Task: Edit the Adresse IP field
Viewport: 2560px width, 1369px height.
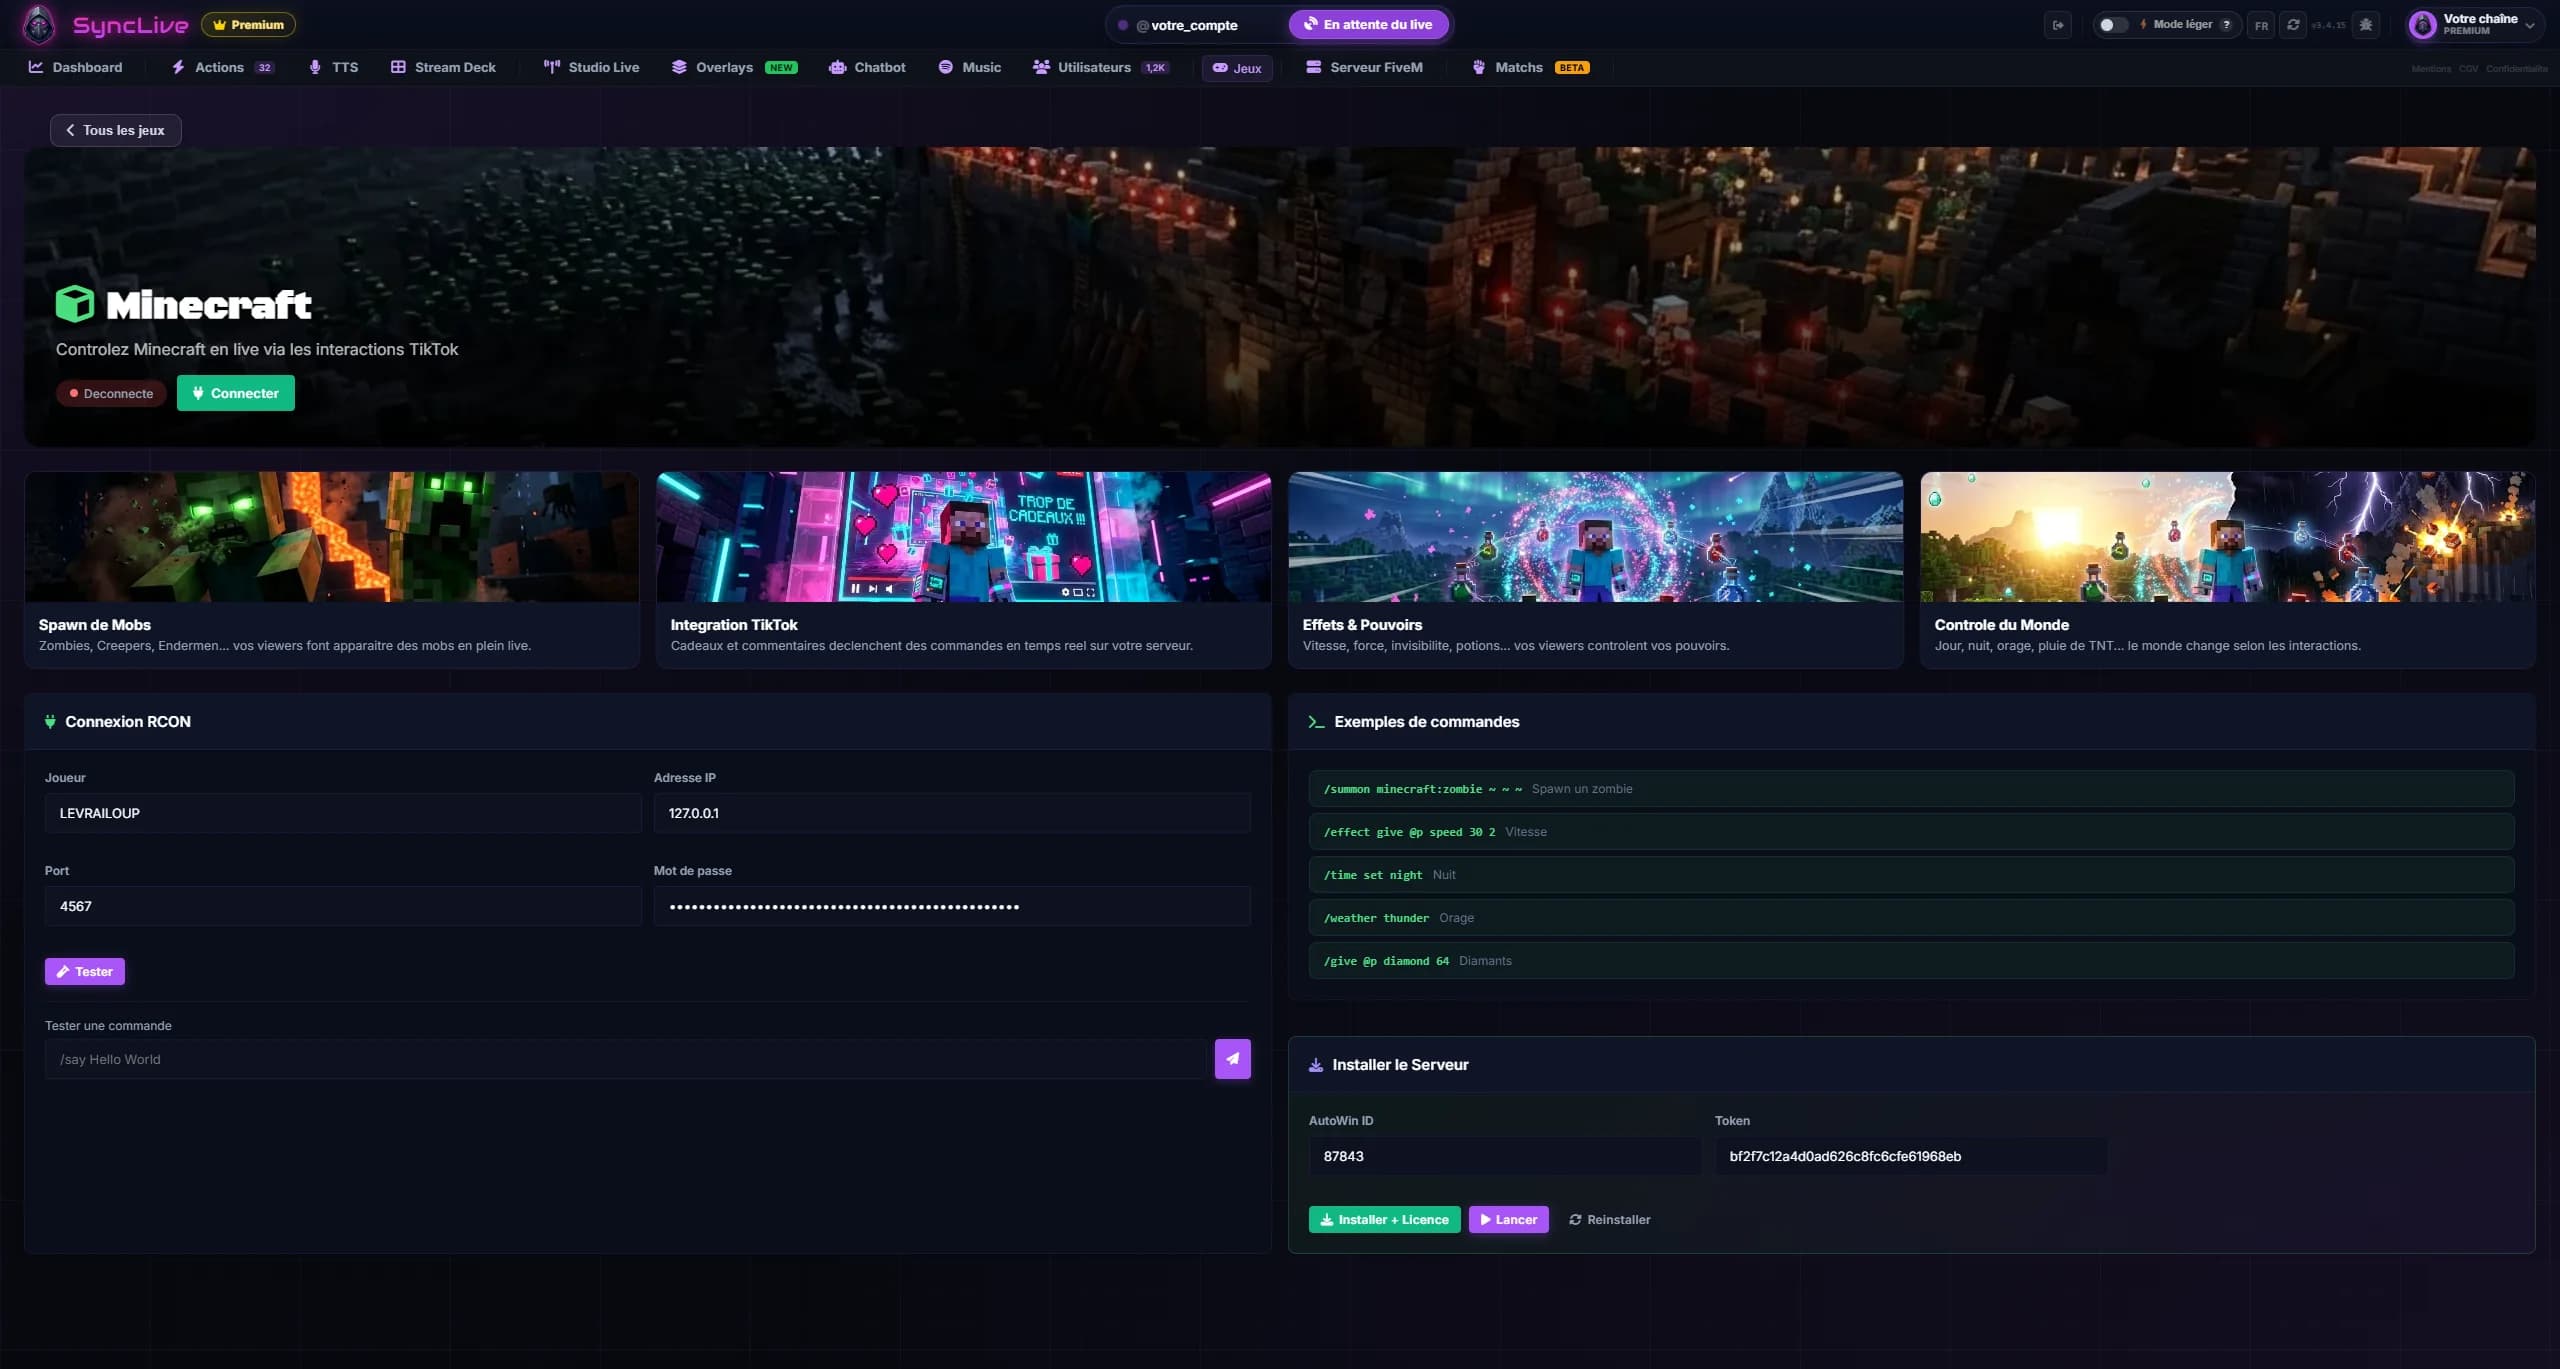Action: tap(952, 813)
